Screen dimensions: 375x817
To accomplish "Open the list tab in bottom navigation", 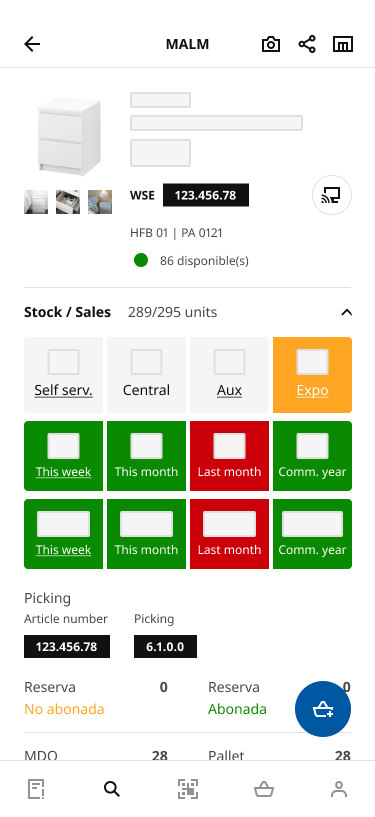I will click(36, 789).
